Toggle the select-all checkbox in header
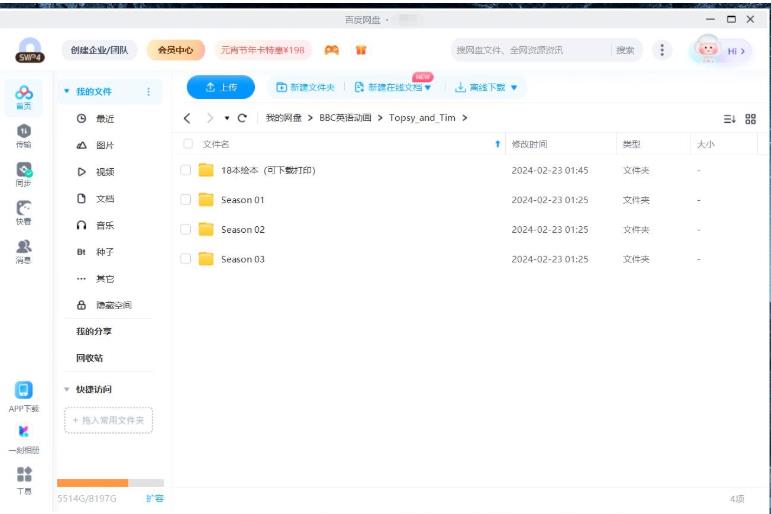The image size is (771, 514). (188, 144)
